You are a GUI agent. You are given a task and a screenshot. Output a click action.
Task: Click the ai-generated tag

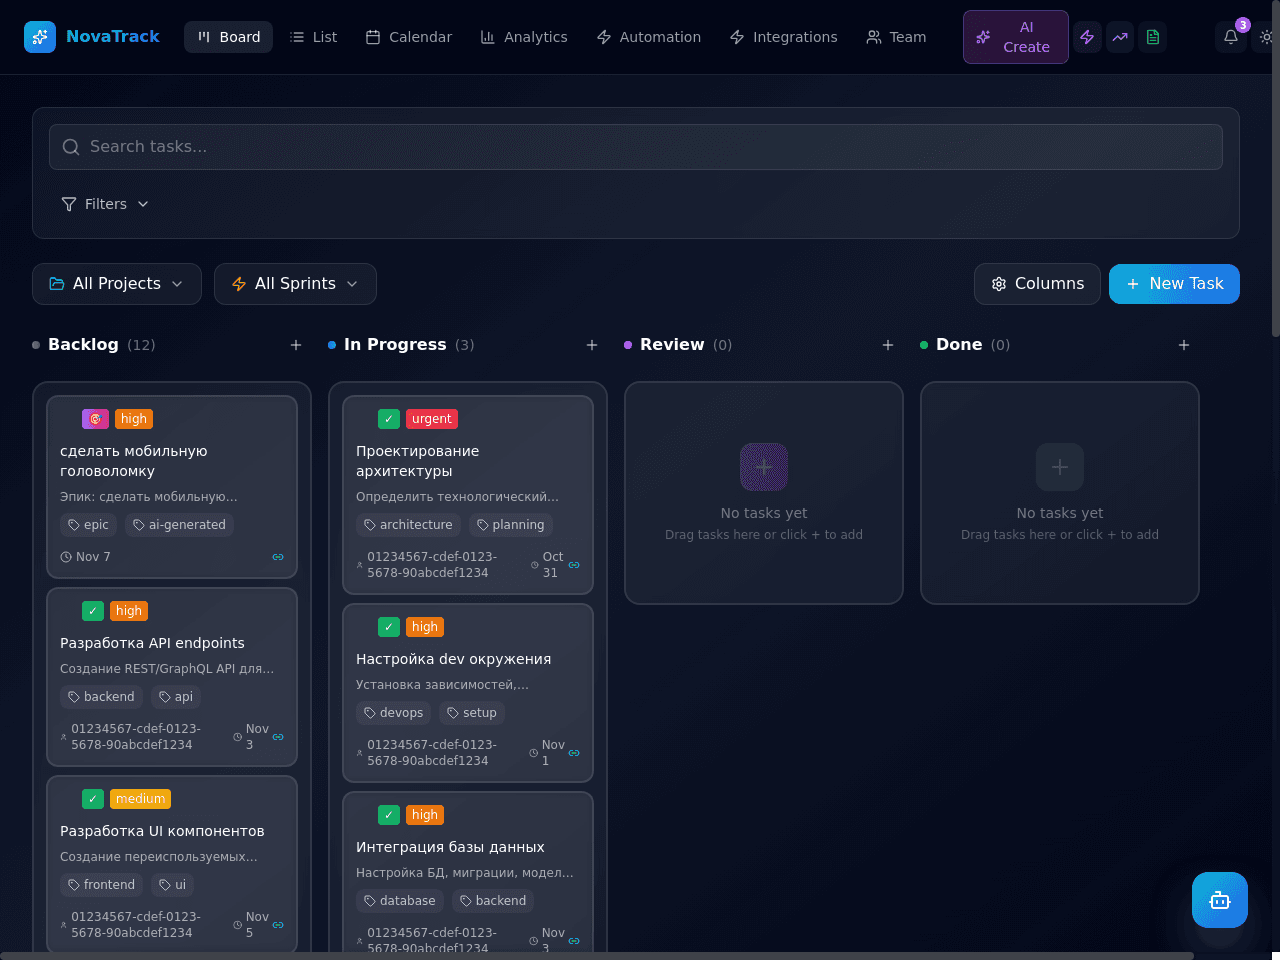point(179,525)
